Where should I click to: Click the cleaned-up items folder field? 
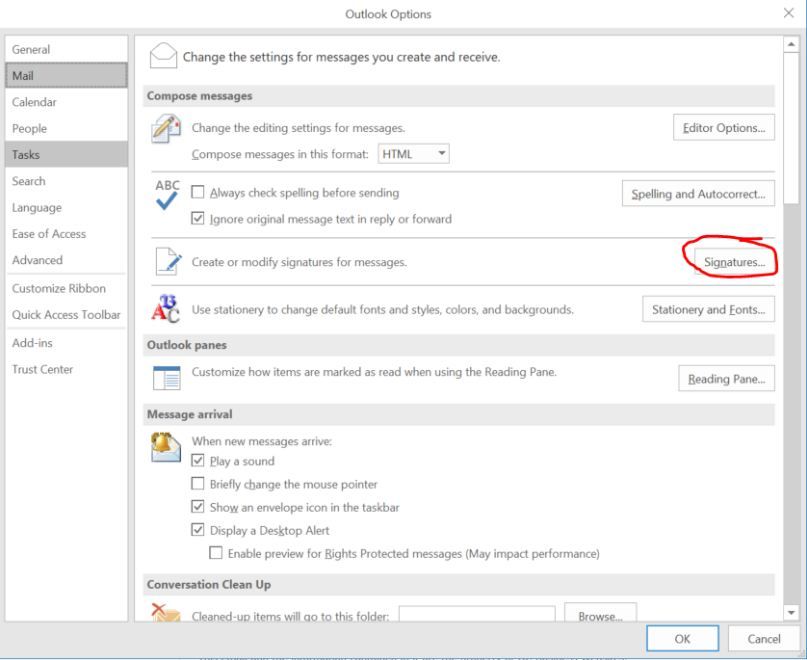pyautogui.click(x=478, y=616)
